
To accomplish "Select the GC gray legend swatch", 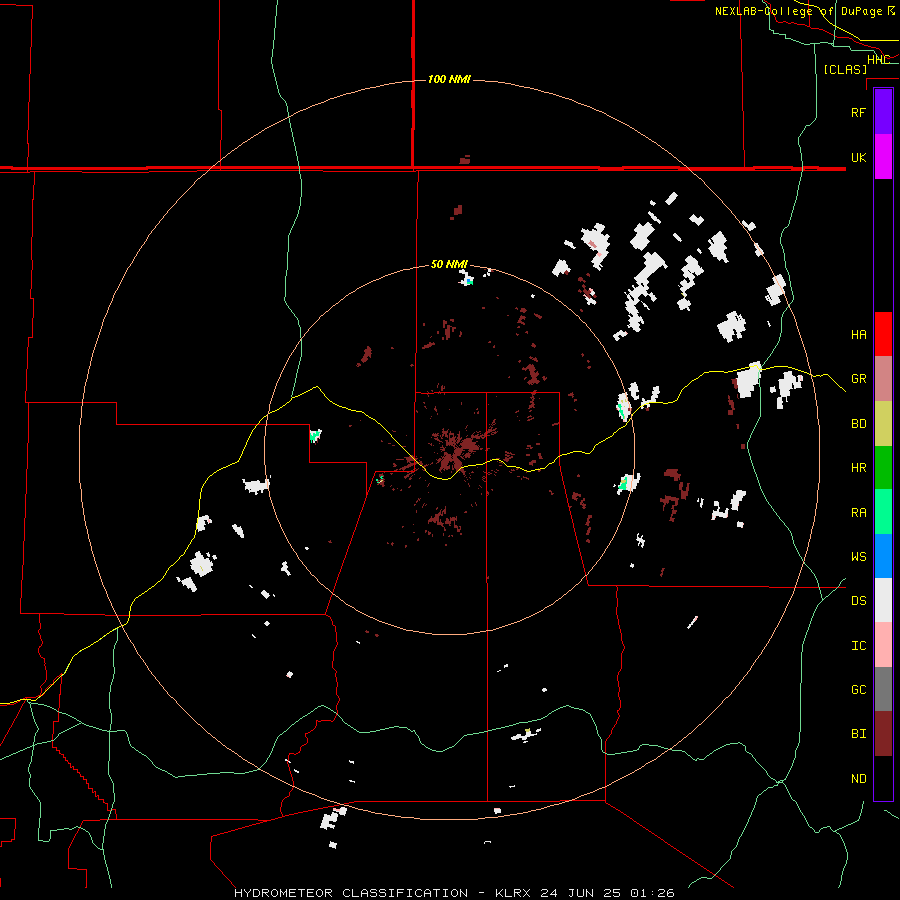I will pos(883,689).
